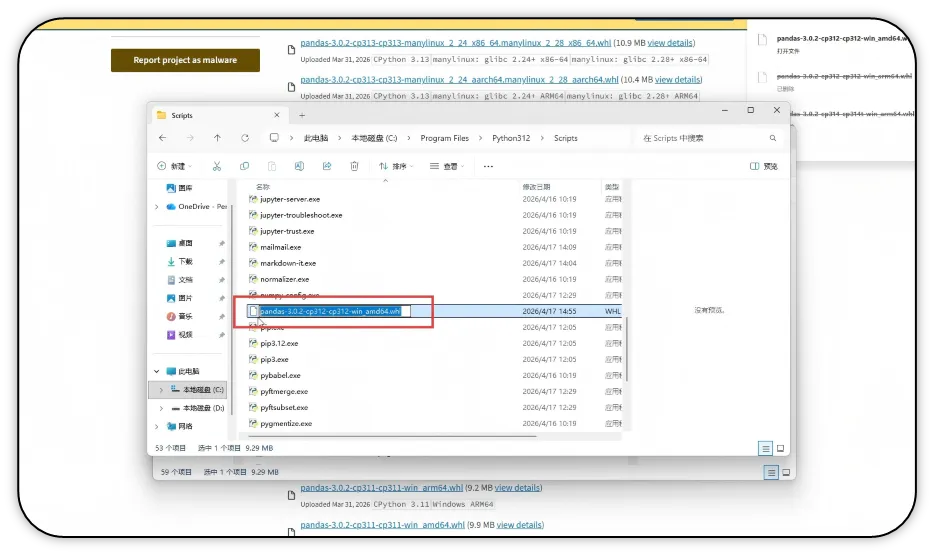Expand the 本地磁盘 (C:) drive node
This screenshot has width=934, height=555.
[161, 389]
